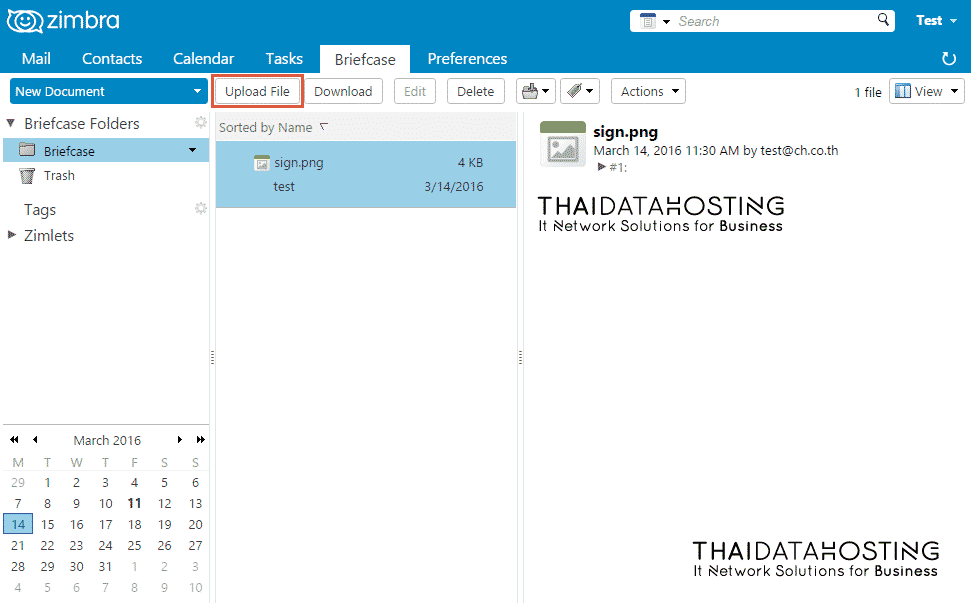971x603 pixels.
Task: Click the sign.png title in preview
Action: point(625,132)
